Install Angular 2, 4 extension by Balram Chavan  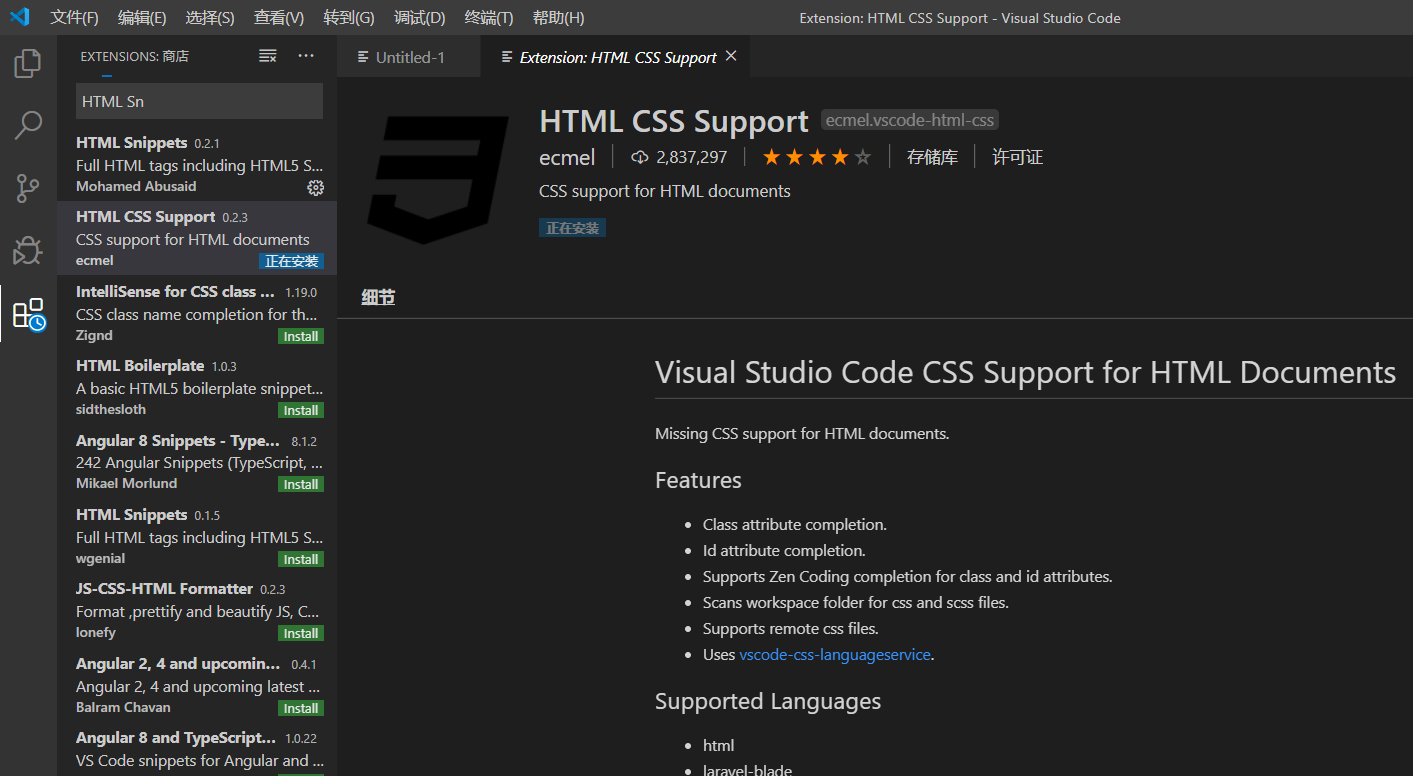pos(301,708)
